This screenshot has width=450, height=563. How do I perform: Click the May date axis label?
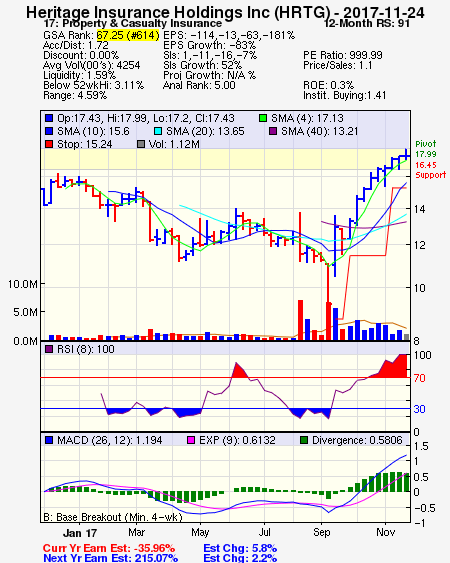pos(200,532)
